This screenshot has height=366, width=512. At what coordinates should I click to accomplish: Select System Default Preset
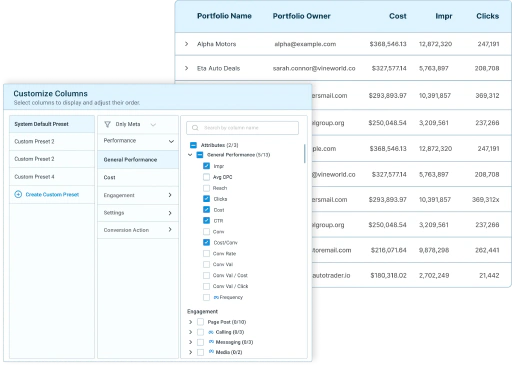pyautogui.click(x=52, y=124)
